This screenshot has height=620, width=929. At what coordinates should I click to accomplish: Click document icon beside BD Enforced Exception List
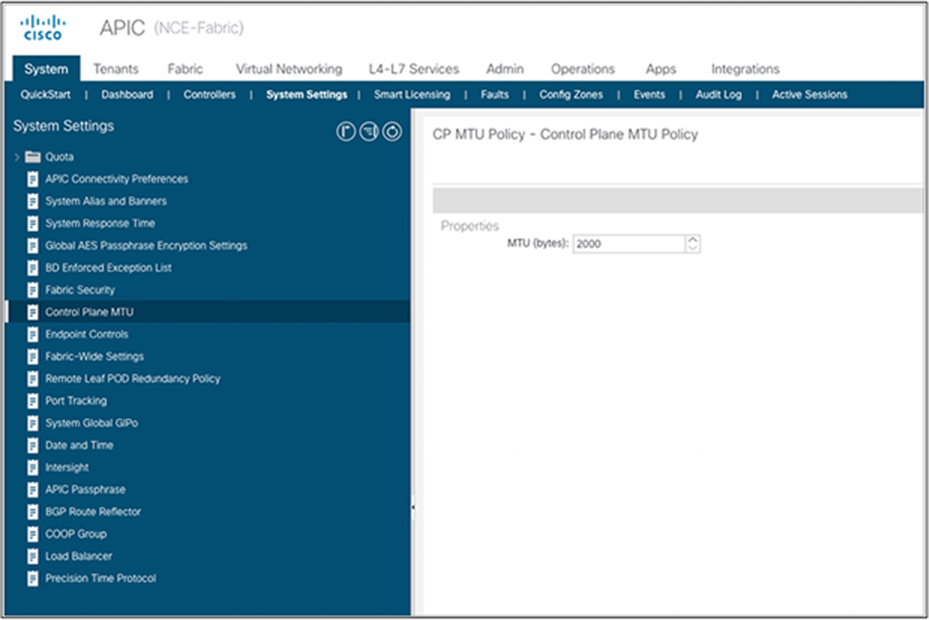33,268
